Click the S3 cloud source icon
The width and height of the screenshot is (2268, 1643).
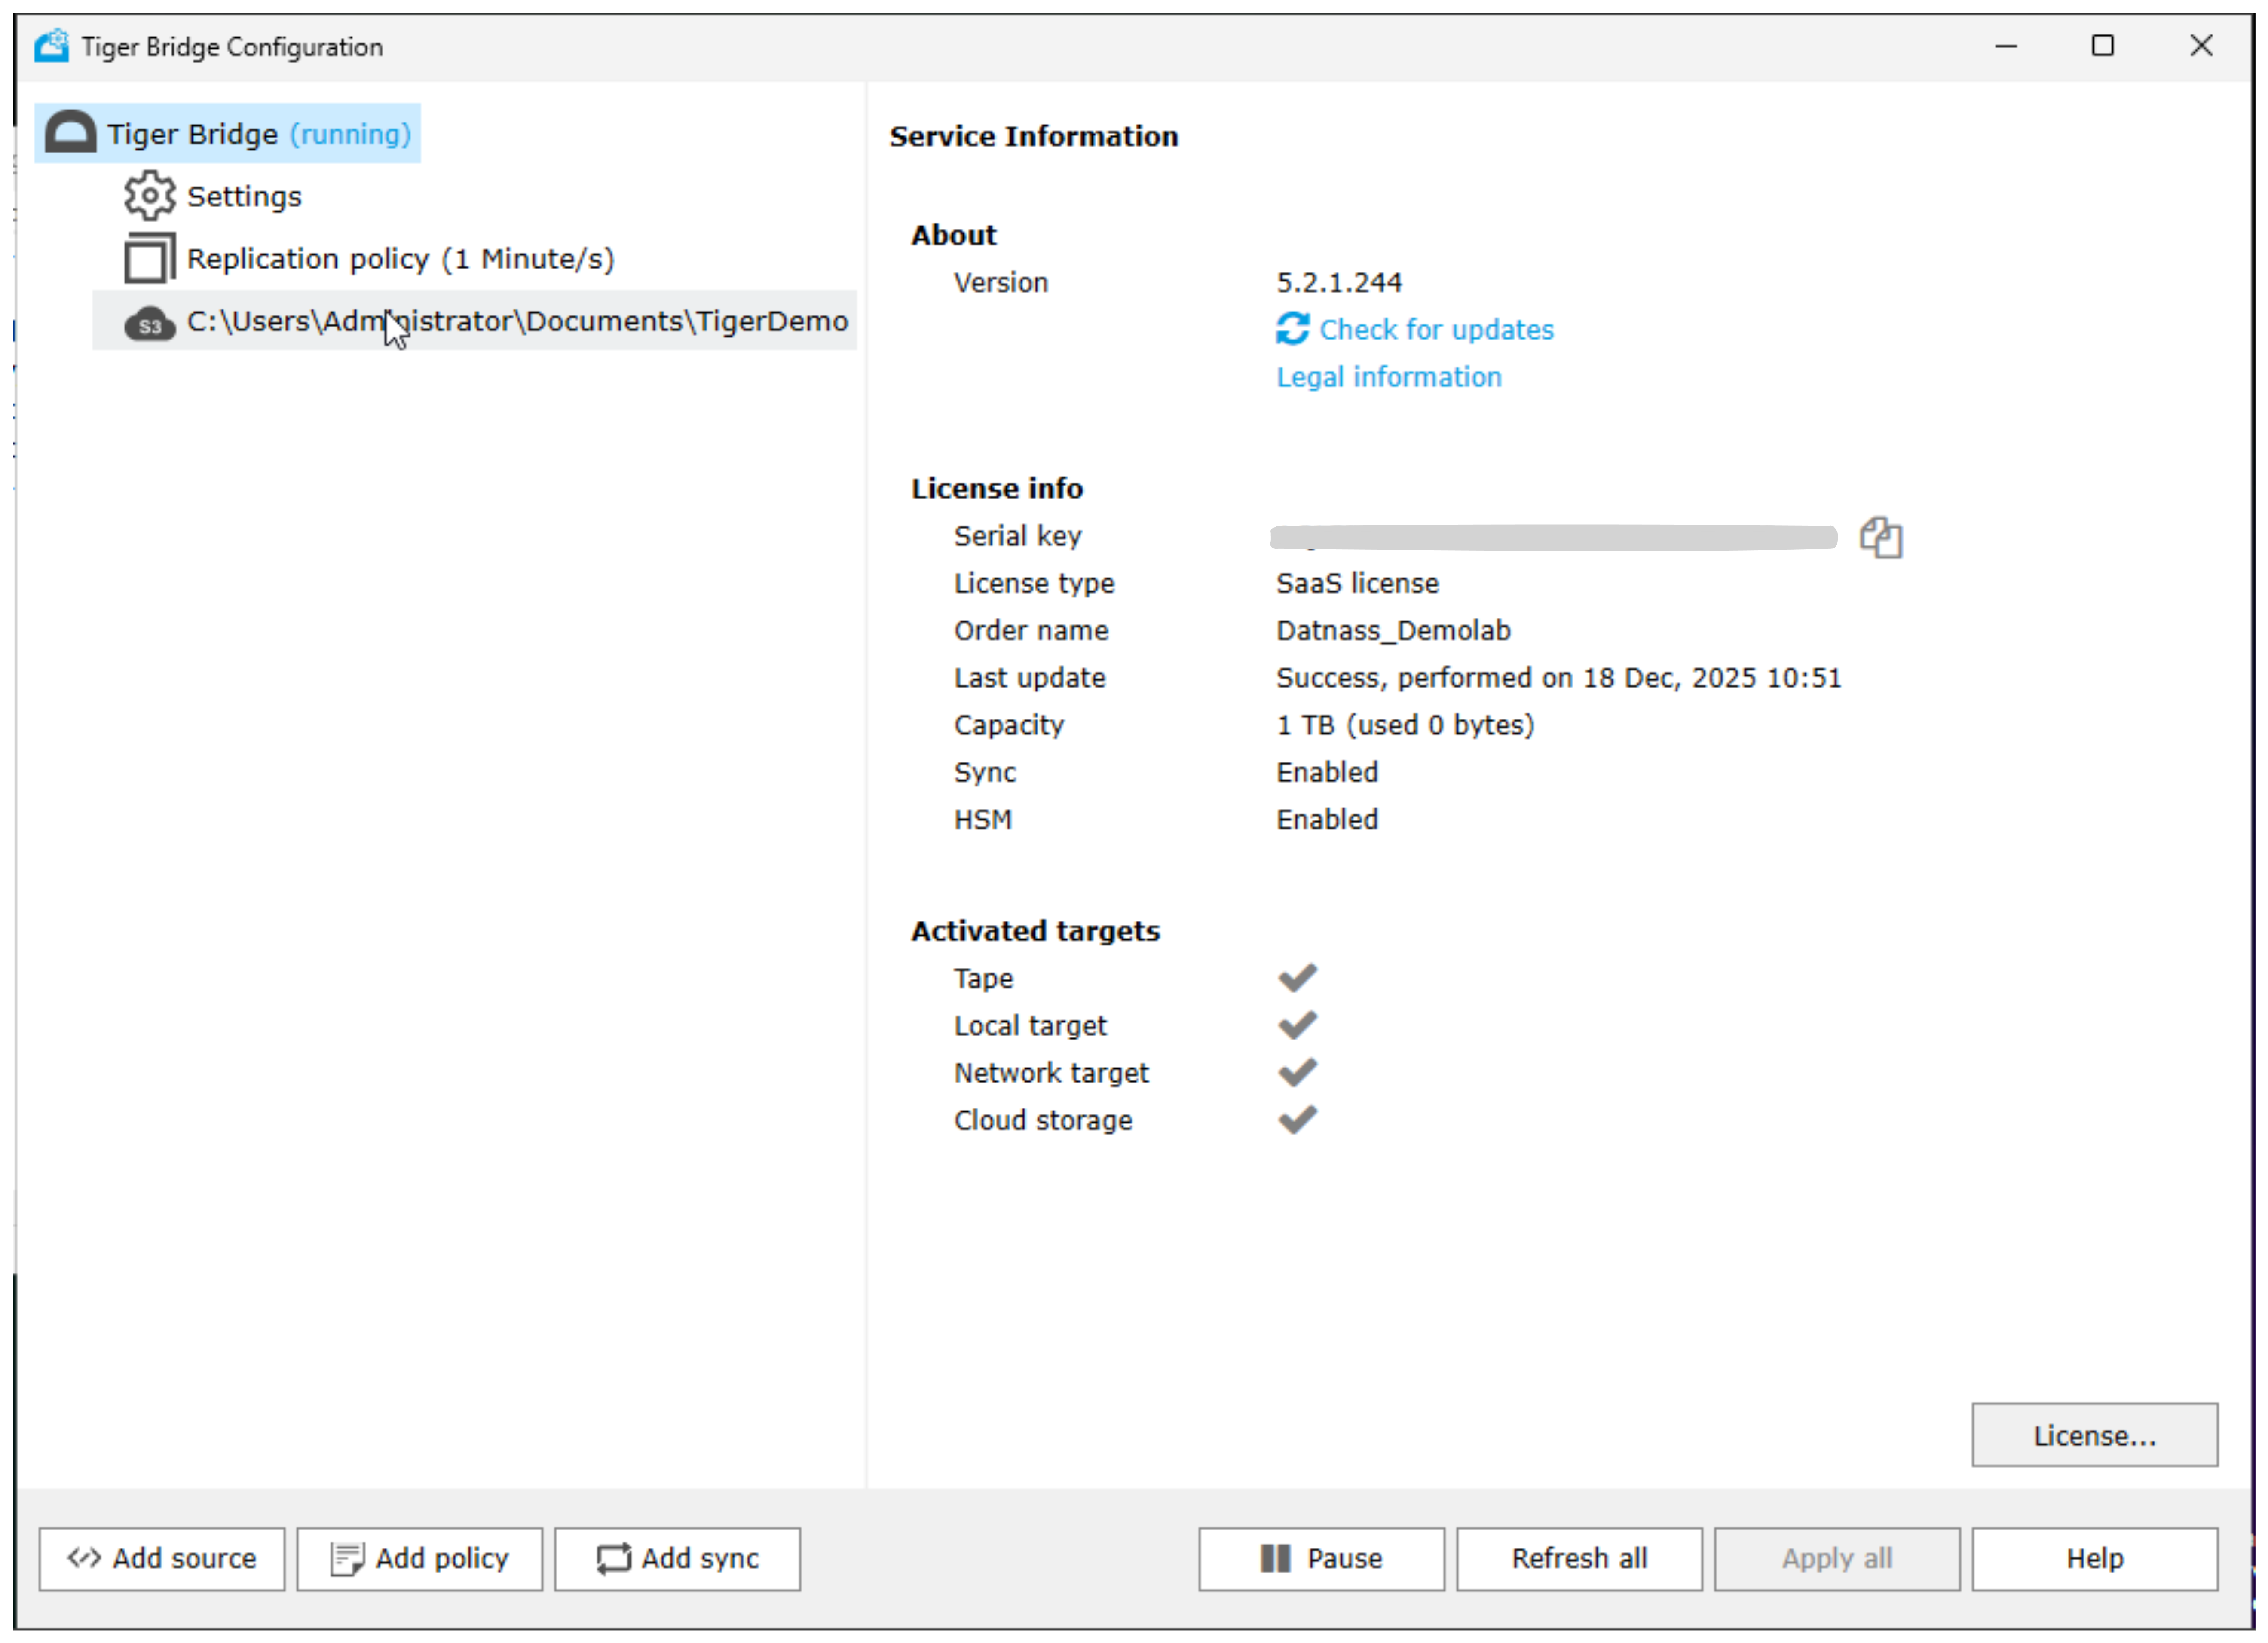(x=149, y=324)
